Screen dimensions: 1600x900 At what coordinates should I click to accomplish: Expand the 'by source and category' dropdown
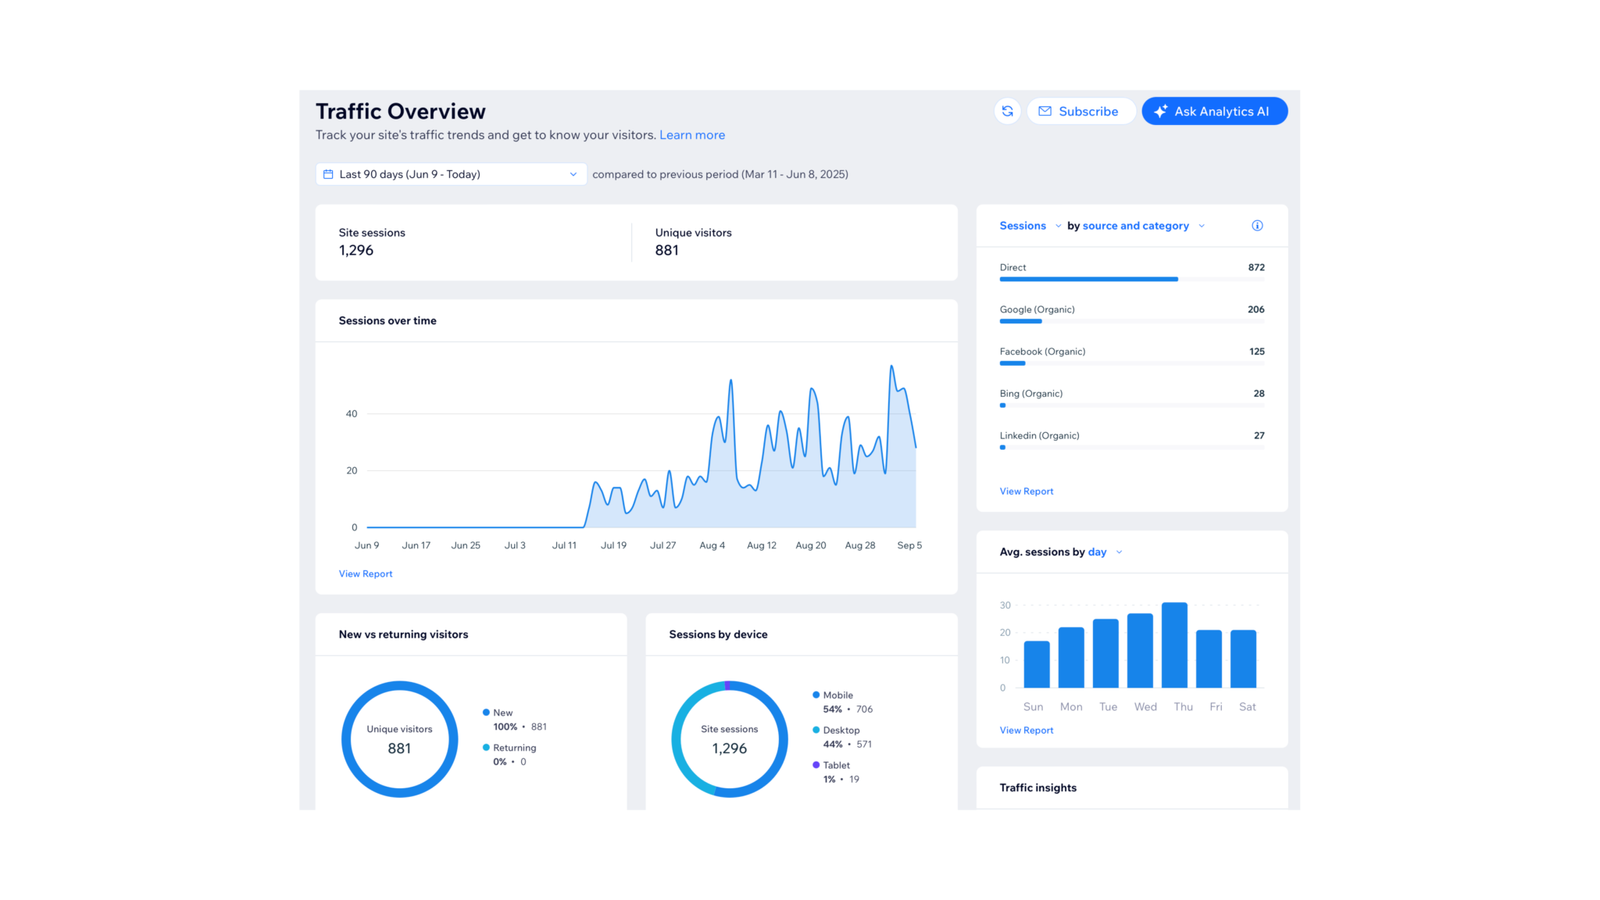(x=1135, y=225)
